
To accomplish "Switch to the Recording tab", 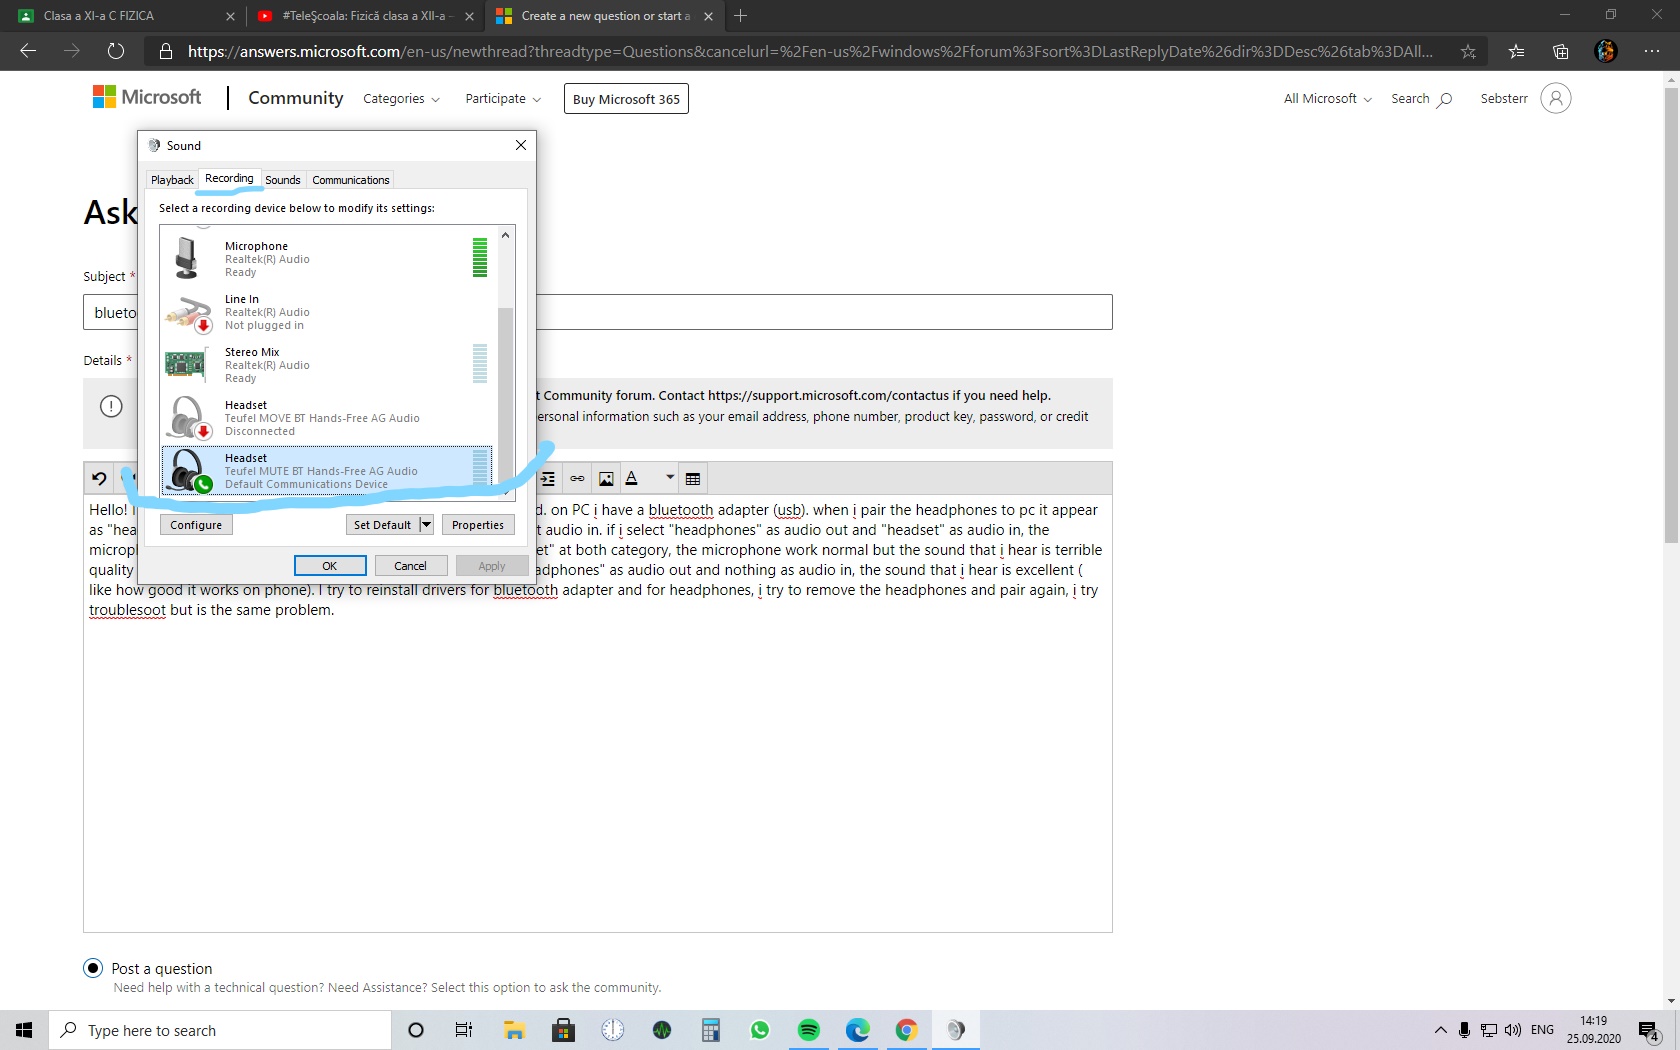I will tap(229, 178).
